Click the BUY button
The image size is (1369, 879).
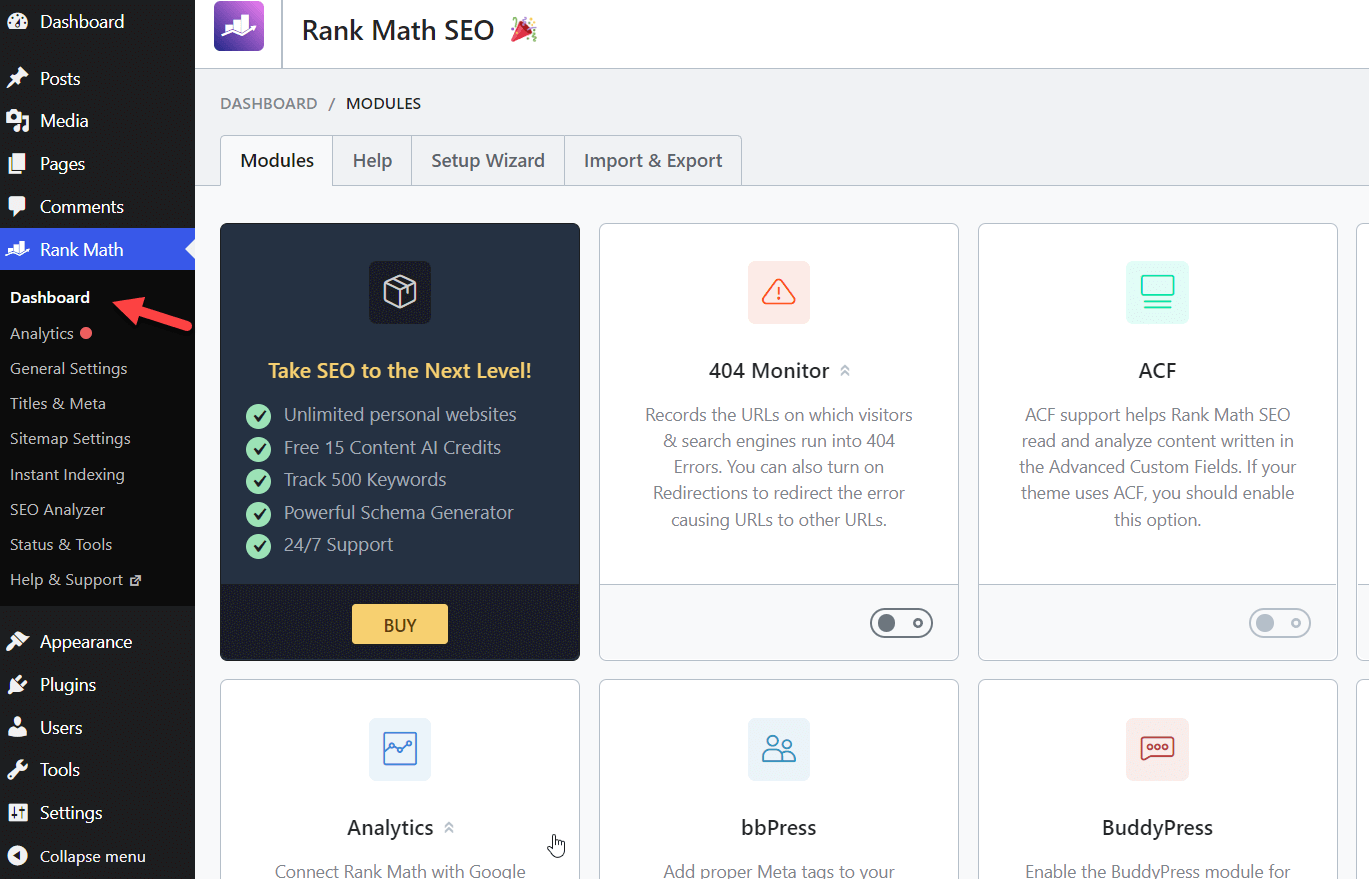point(399,623)
